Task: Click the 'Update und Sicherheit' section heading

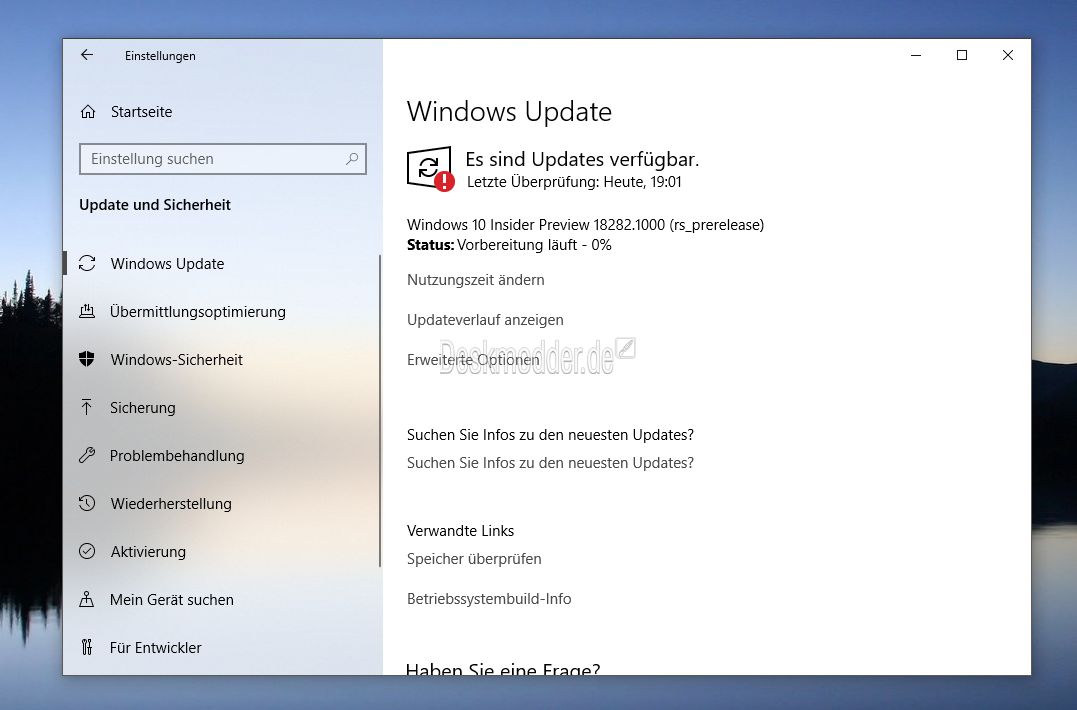Action: pos(155,205)
